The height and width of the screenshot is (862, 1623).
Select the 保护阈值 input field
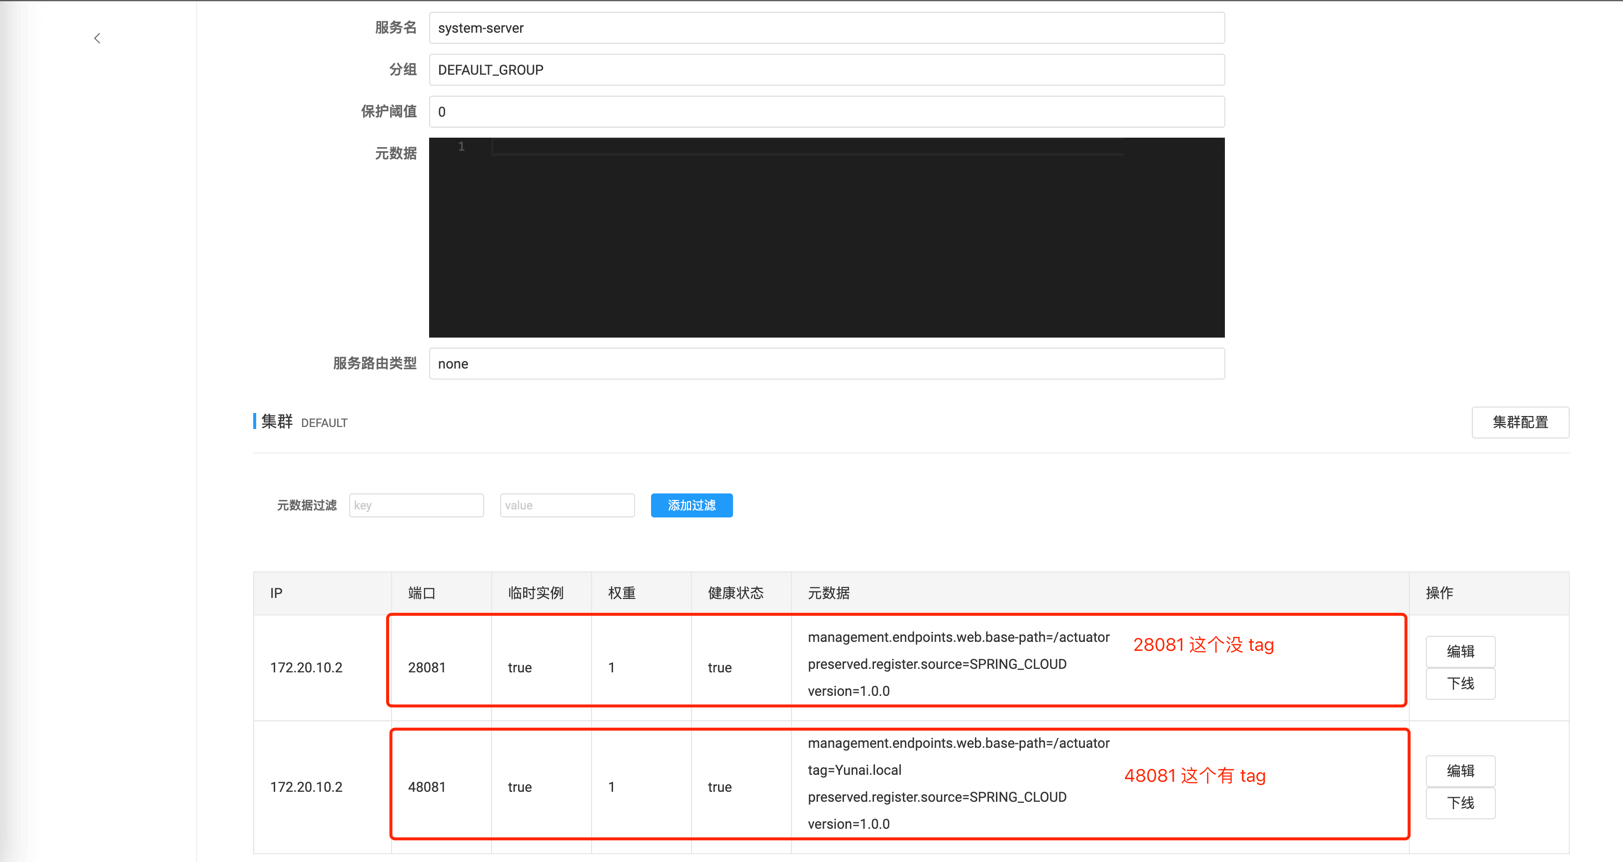point(826,112)
